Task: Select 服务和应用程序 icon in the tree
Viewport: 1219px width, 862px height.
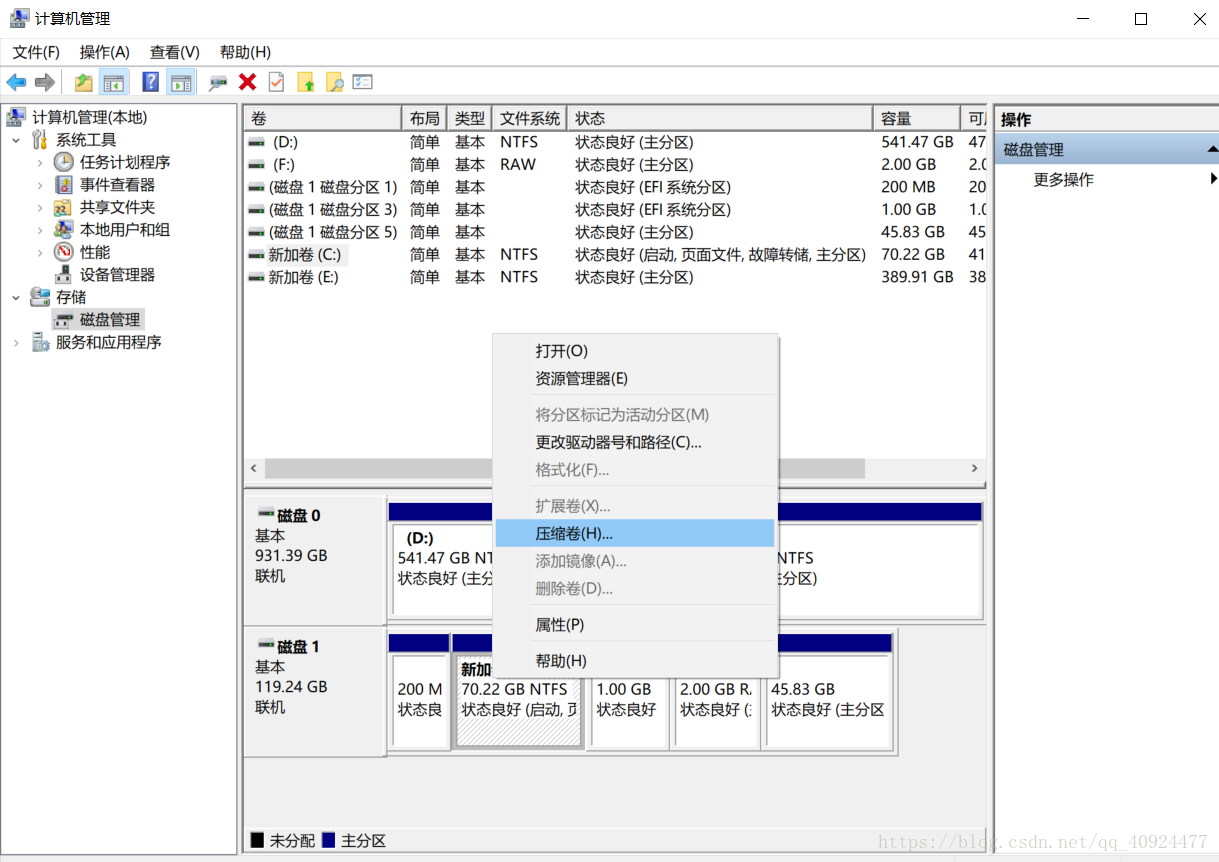Action: click(x=40, y=342)
